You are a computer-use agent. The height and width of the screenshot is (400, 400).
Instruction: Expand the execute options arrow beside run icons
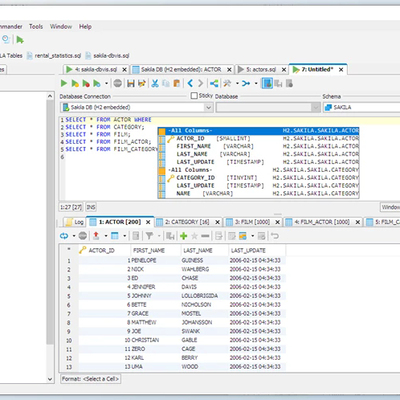pos(106,83)
